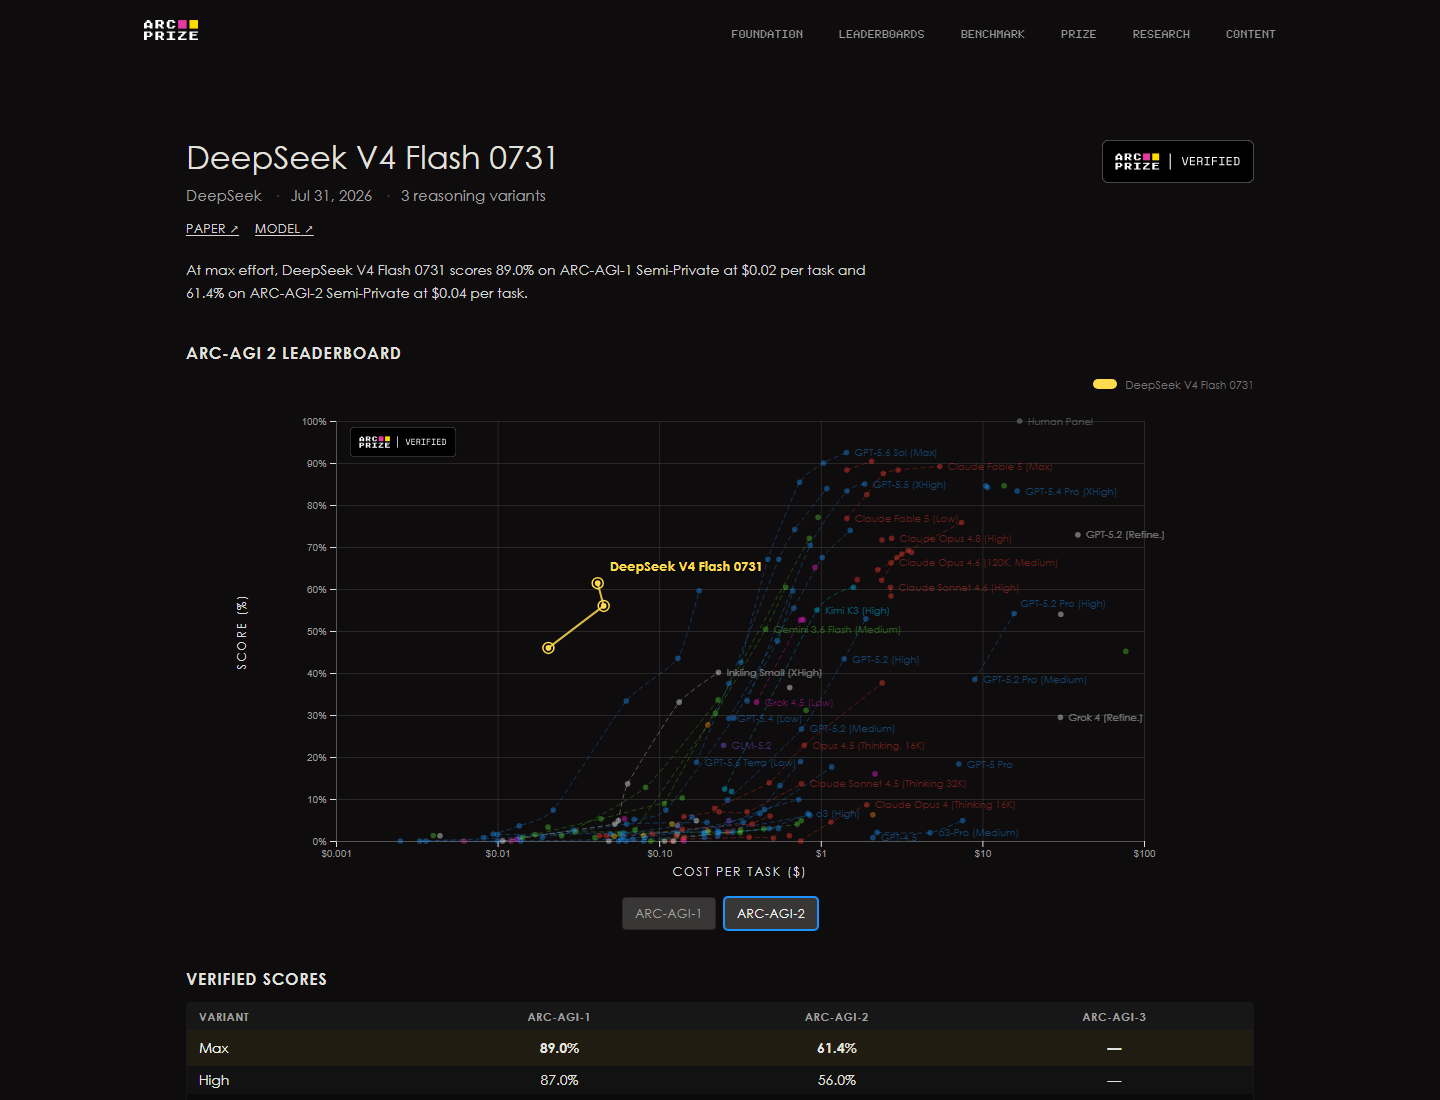Image resolution: width=1440 pixels, height=1100 pixels.
Task: Click the Claude Sonnet 4.6 (High) chart label
Action: tap(959, 588)
